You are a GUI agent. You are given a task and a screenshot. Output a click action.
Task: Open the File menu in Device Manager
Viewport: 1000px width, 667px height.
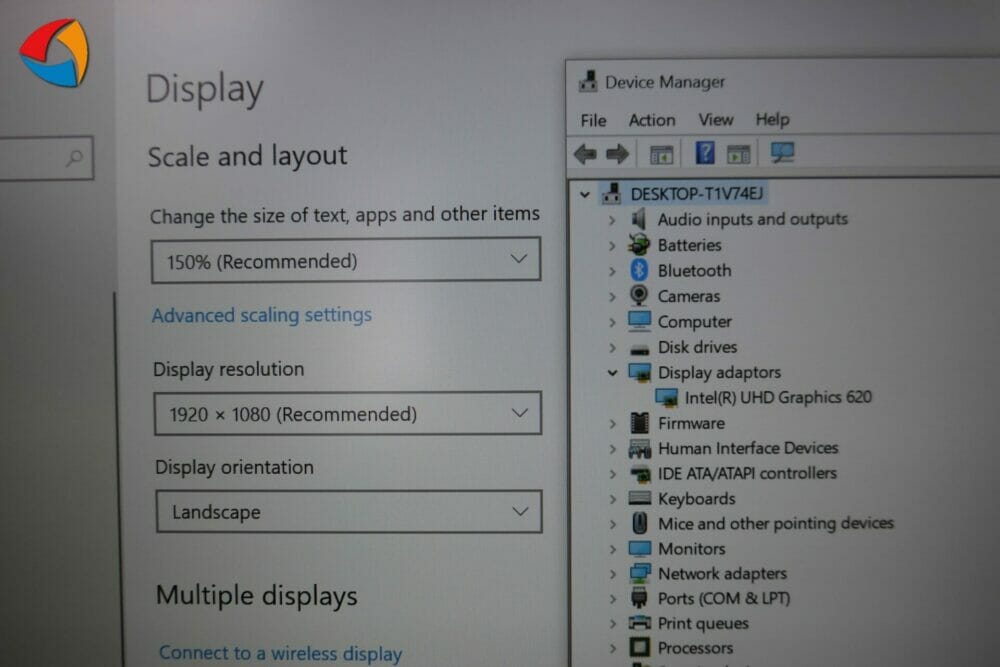coord(593,120)
